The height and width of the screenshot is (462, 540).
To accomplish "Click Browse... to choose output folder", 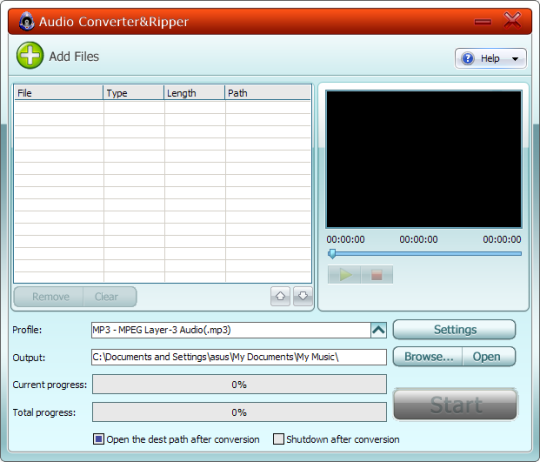I will click(x=428, y=357).
